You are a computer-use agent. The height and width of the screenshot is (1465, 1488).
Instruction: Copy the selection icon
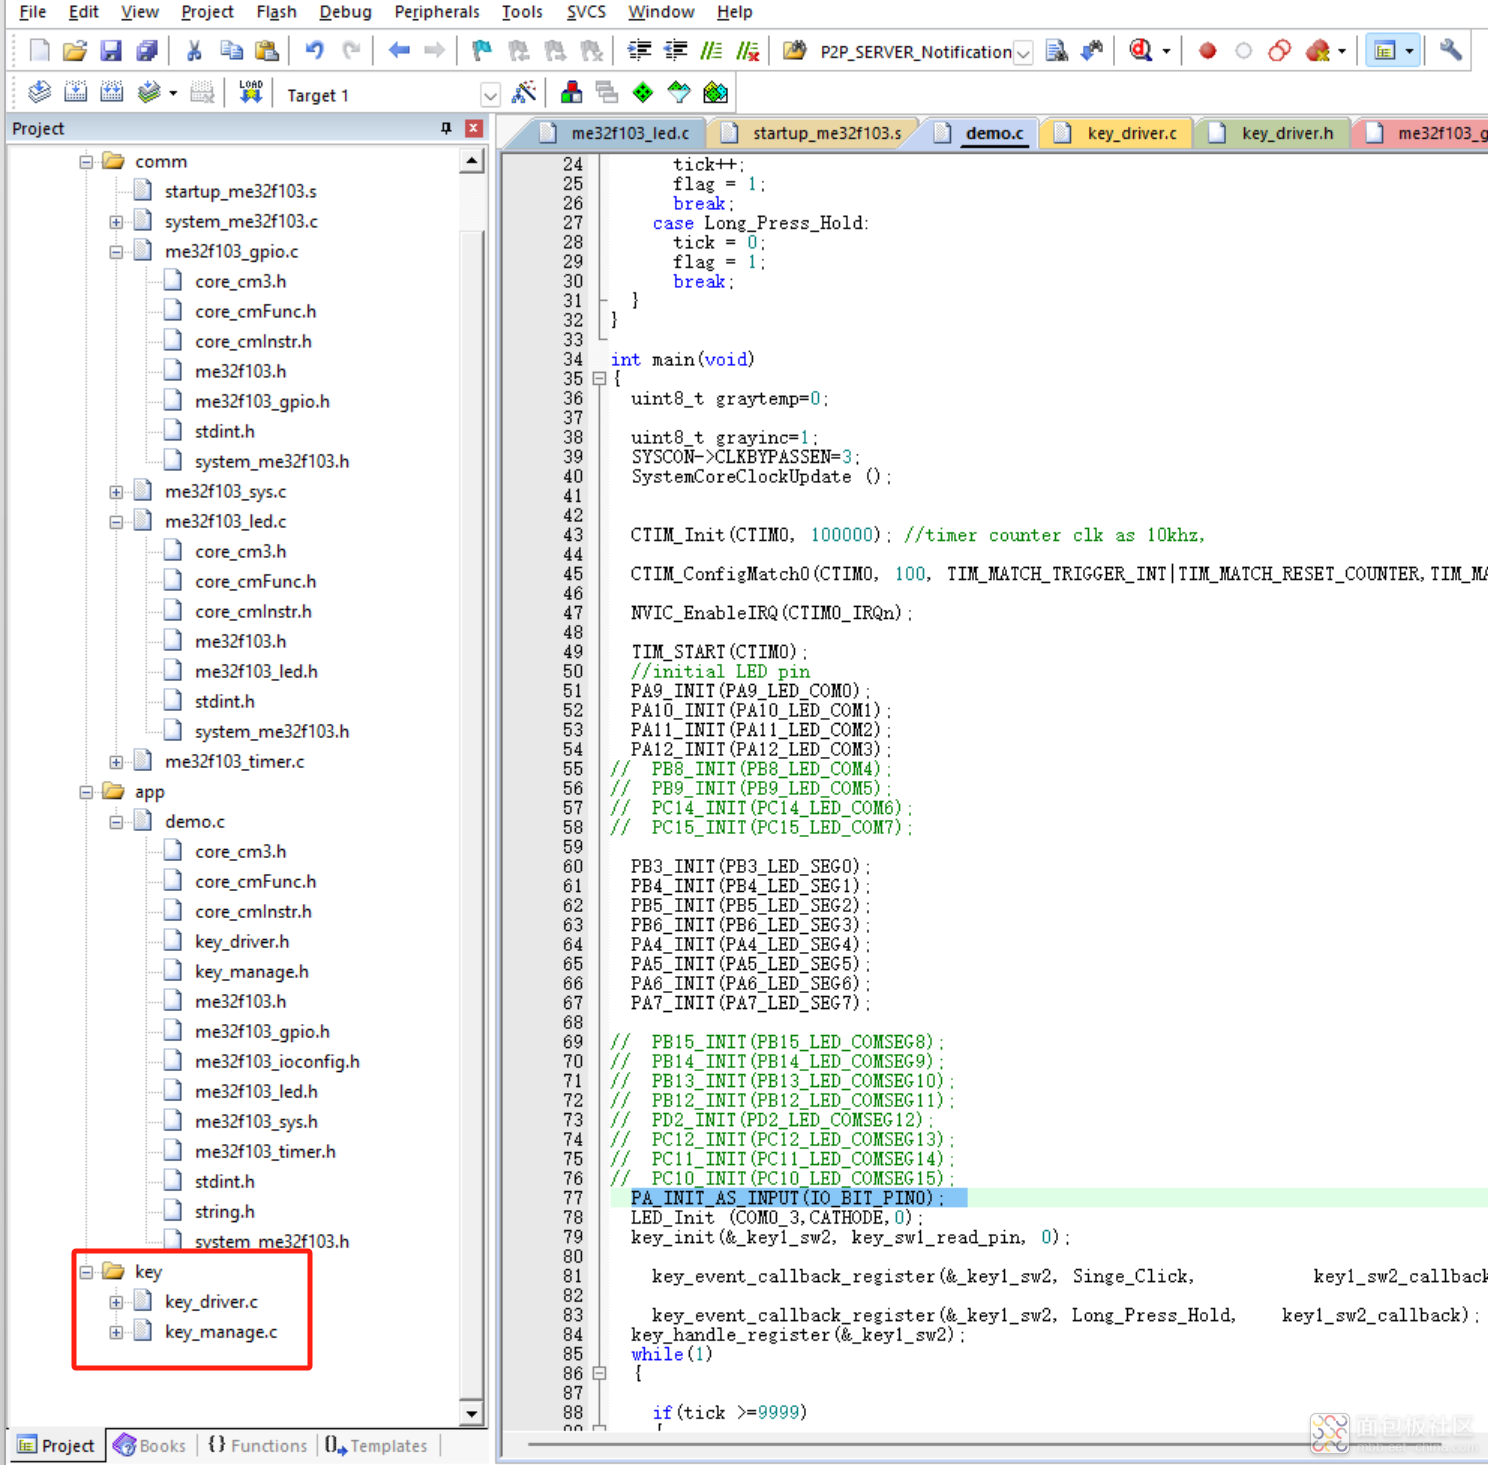coord(231,50)
